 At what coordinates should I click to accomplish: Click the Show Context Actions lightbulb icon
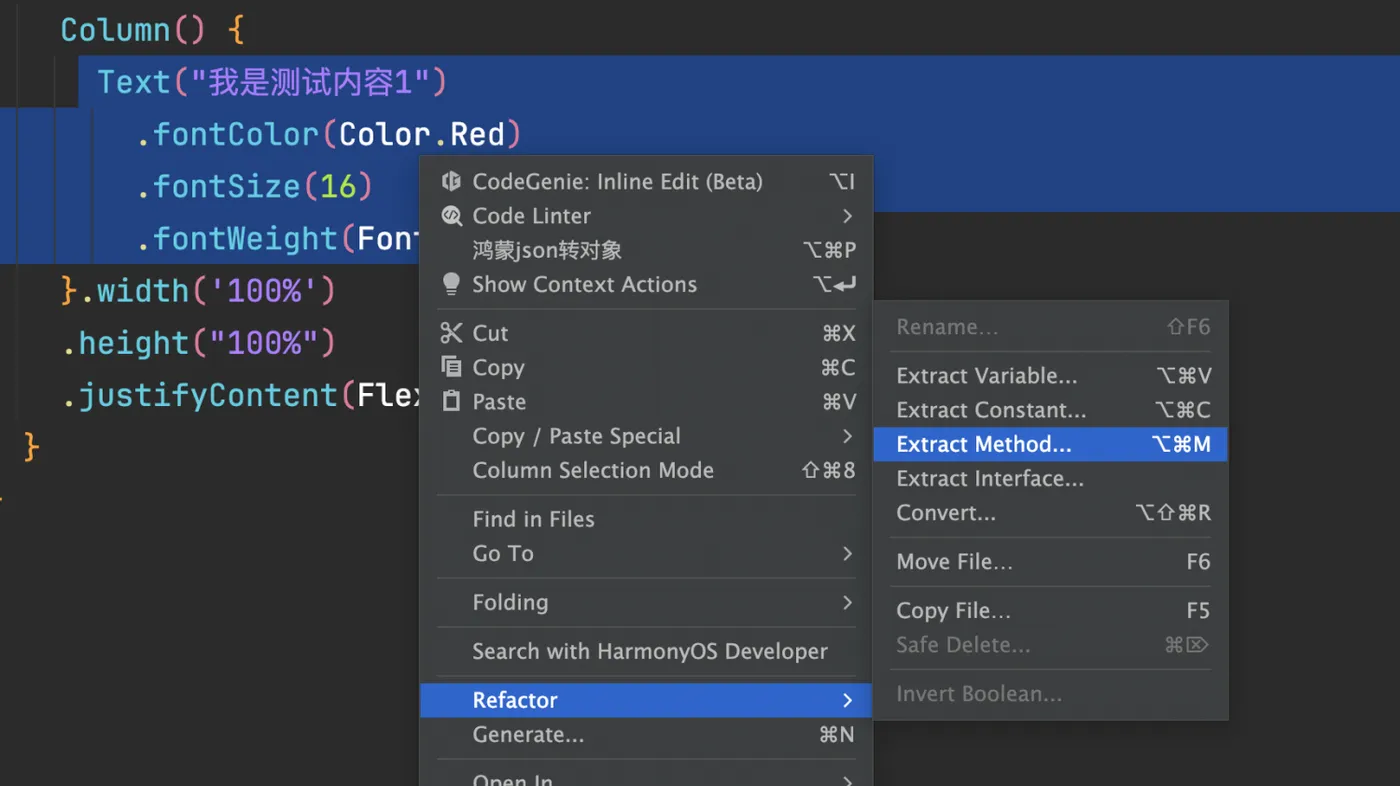[x=452, y=284]
